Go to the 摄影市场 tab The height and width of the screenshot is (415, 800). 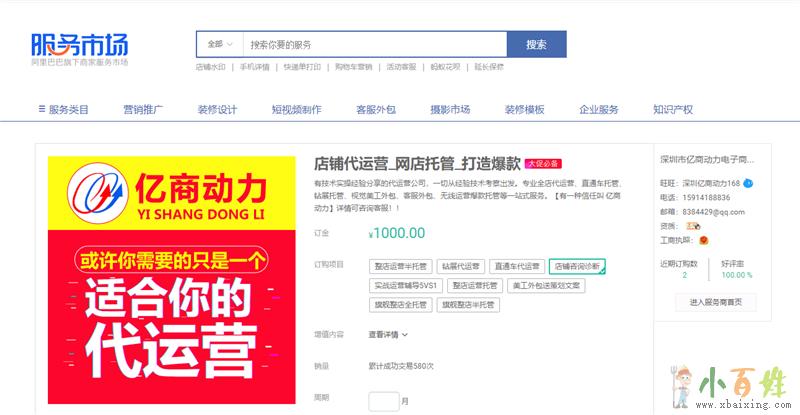pos(450,110)
